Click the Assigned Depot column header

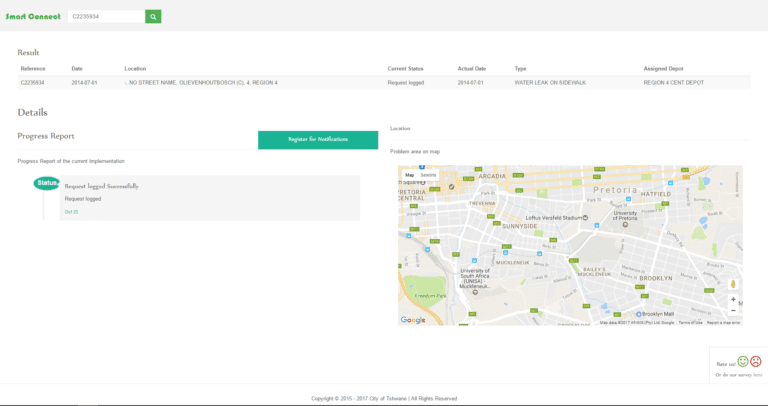(663, 69)
